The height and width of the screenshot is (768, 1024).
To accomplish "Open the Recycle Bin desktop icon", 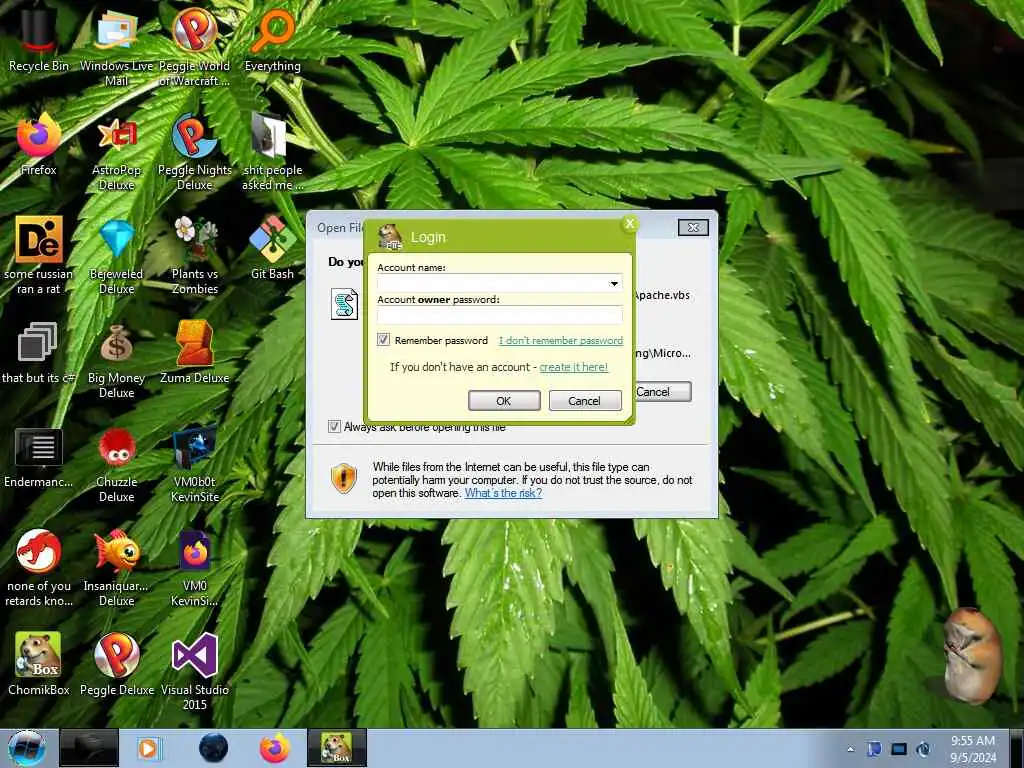I will pyautogui.click(x=38, y=37).
